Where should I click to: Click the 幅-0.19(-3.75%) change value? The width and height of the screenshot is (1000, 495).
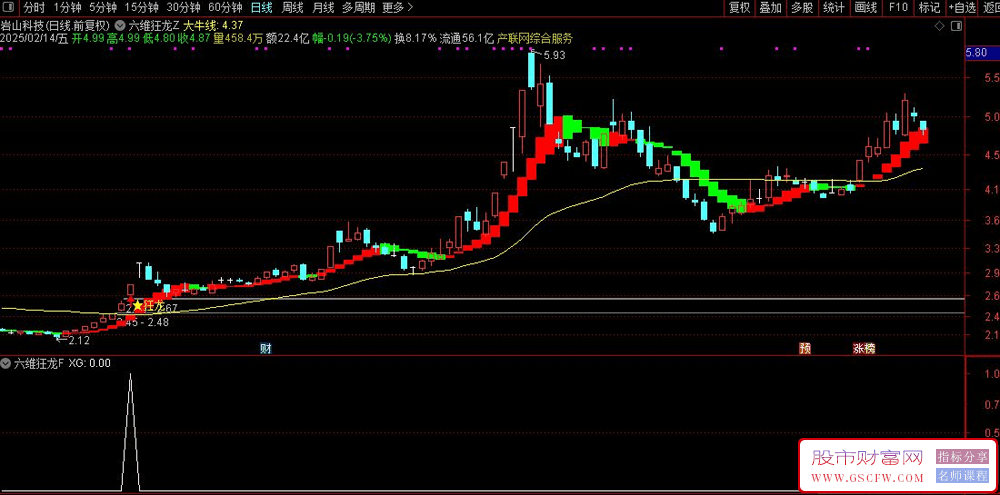click(x=351, y=38)
